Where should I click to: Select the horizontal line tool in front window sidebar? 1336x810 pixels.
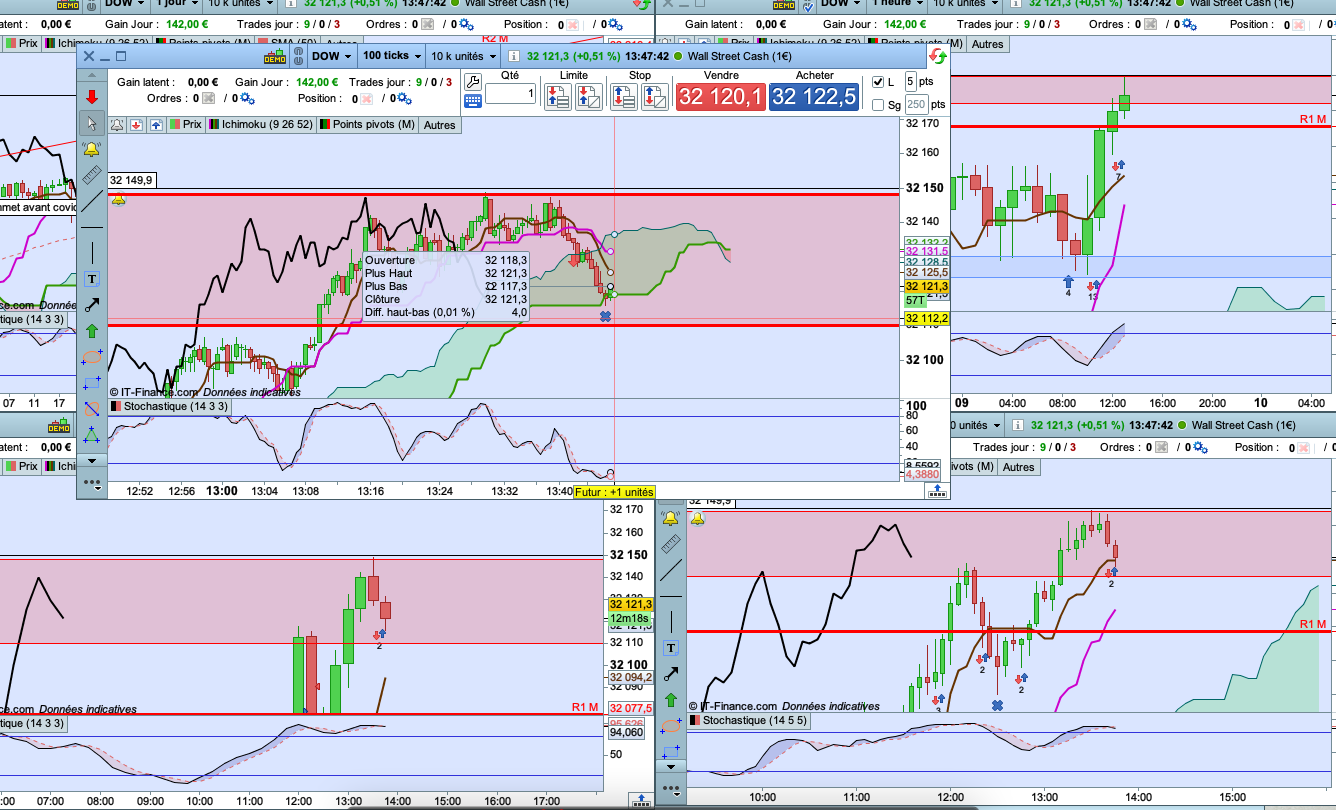pyautogui.click(x=91, y=227)
